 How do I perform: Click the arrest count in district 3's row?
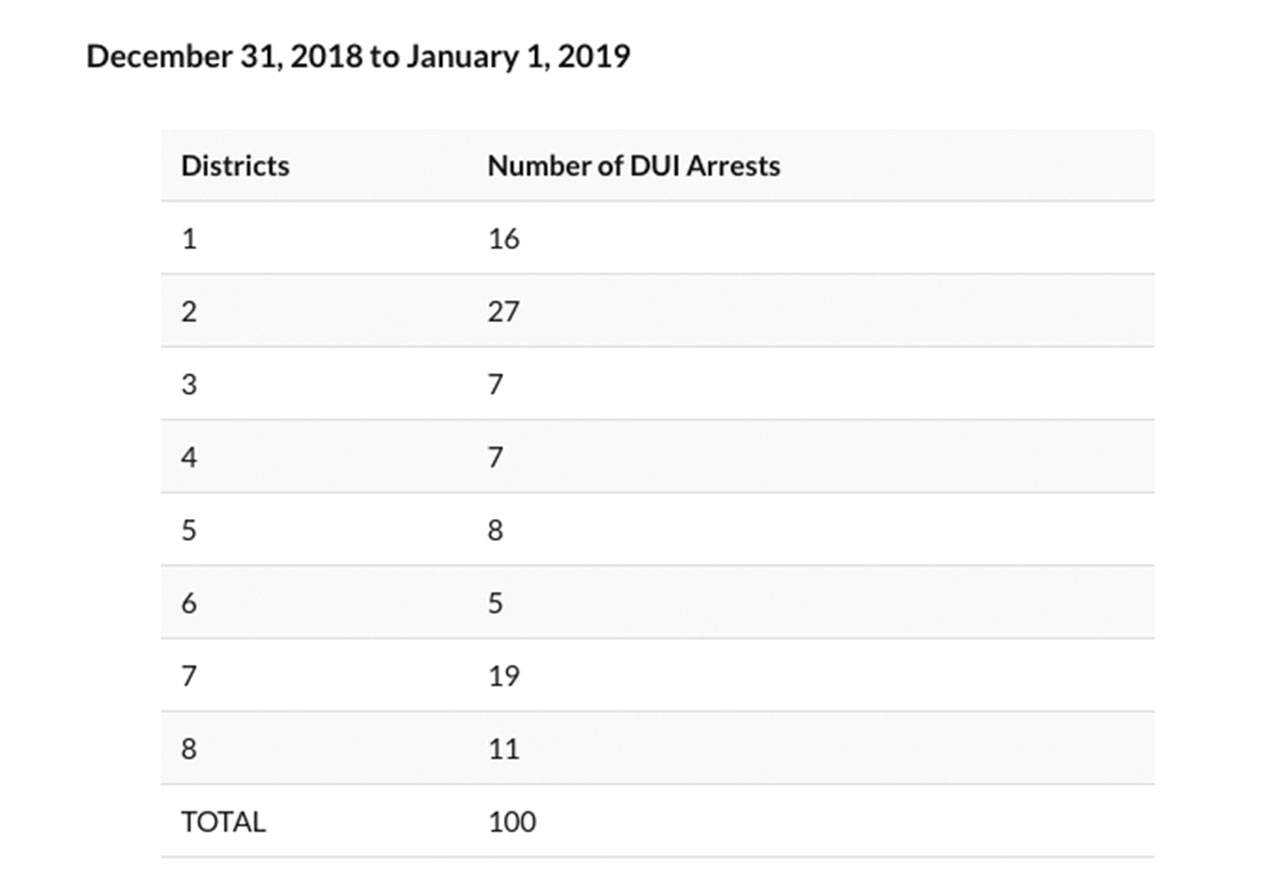(495, 384)
